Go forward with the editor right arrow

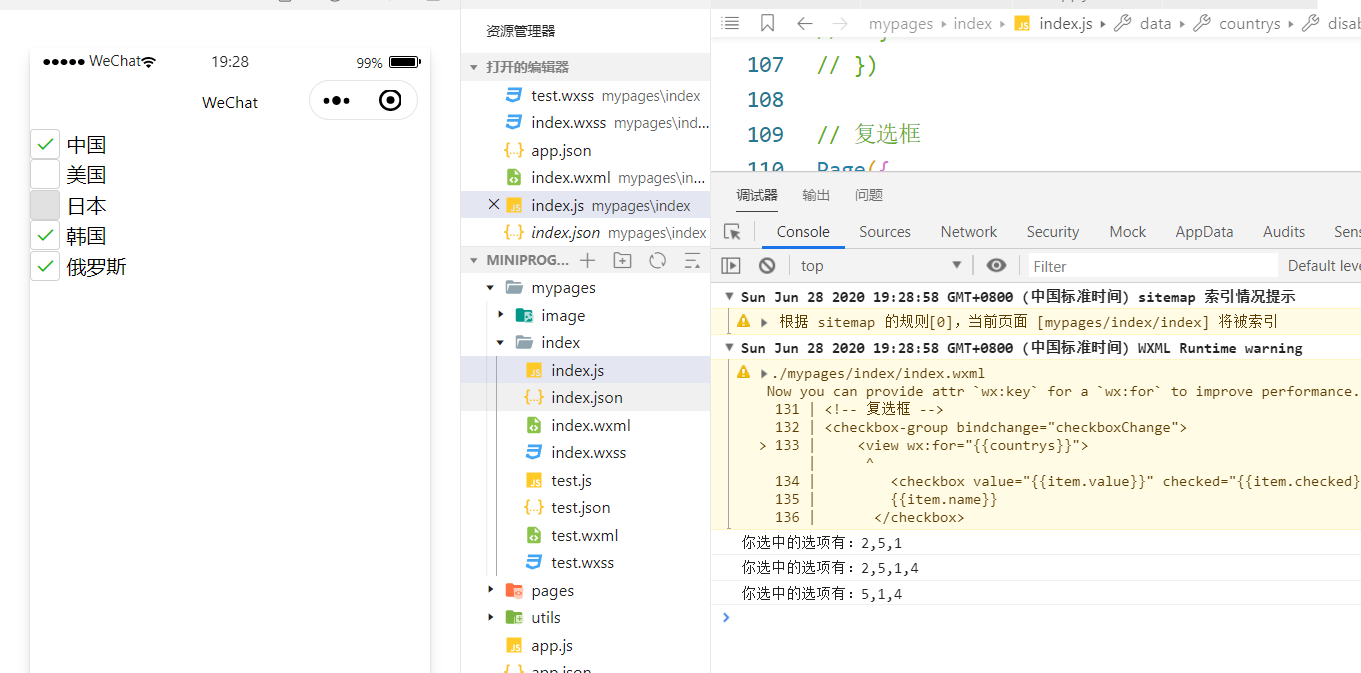pyautogui.click(x=840, y=23)
